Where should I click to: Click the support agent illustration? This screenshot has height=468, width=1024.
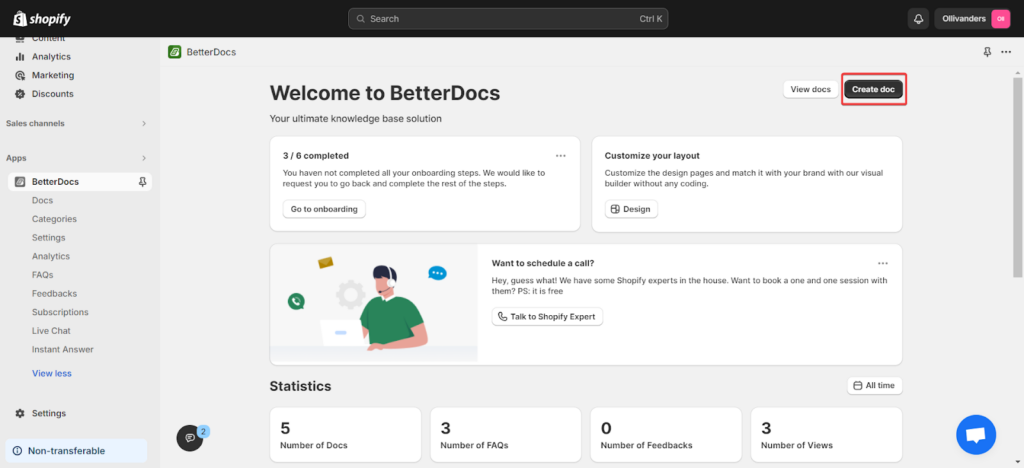374,303
